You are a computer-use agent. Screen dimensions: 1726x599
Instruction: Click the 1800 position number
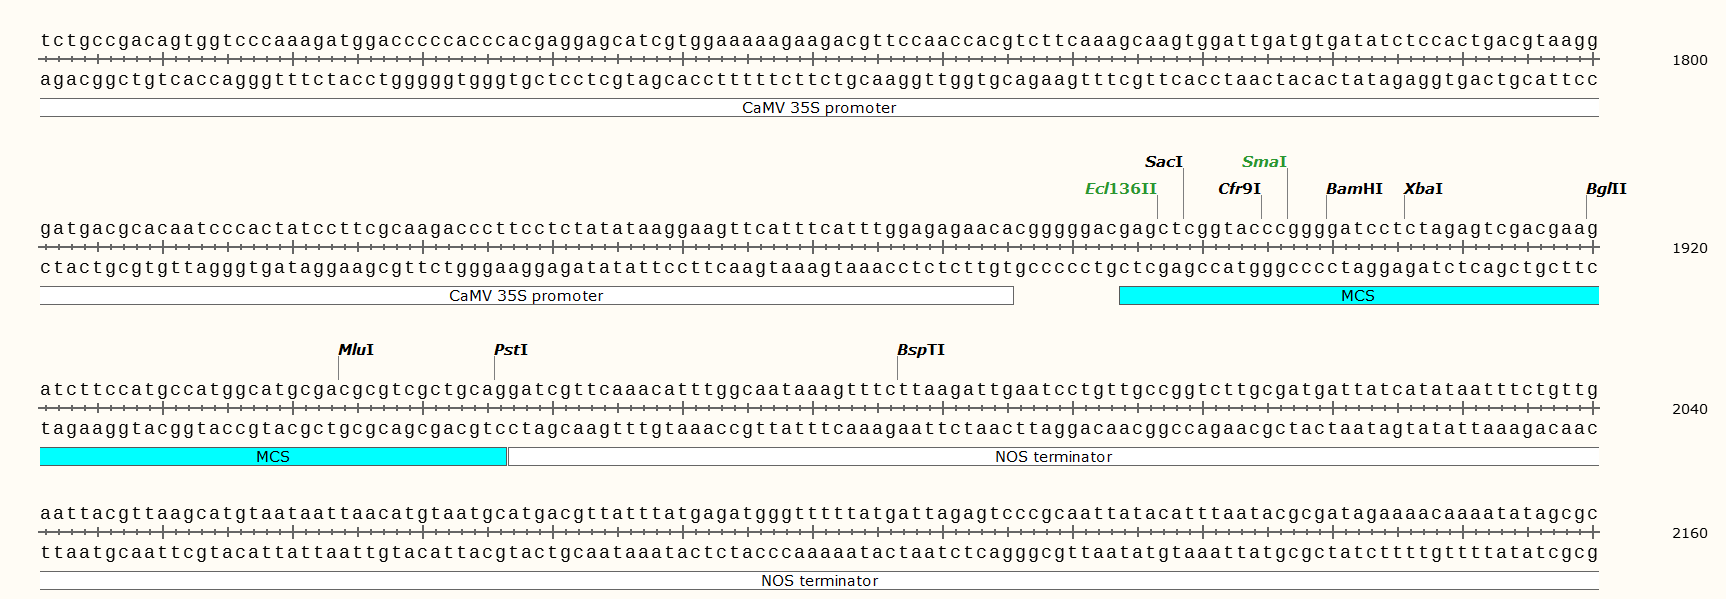point(1689,60)
